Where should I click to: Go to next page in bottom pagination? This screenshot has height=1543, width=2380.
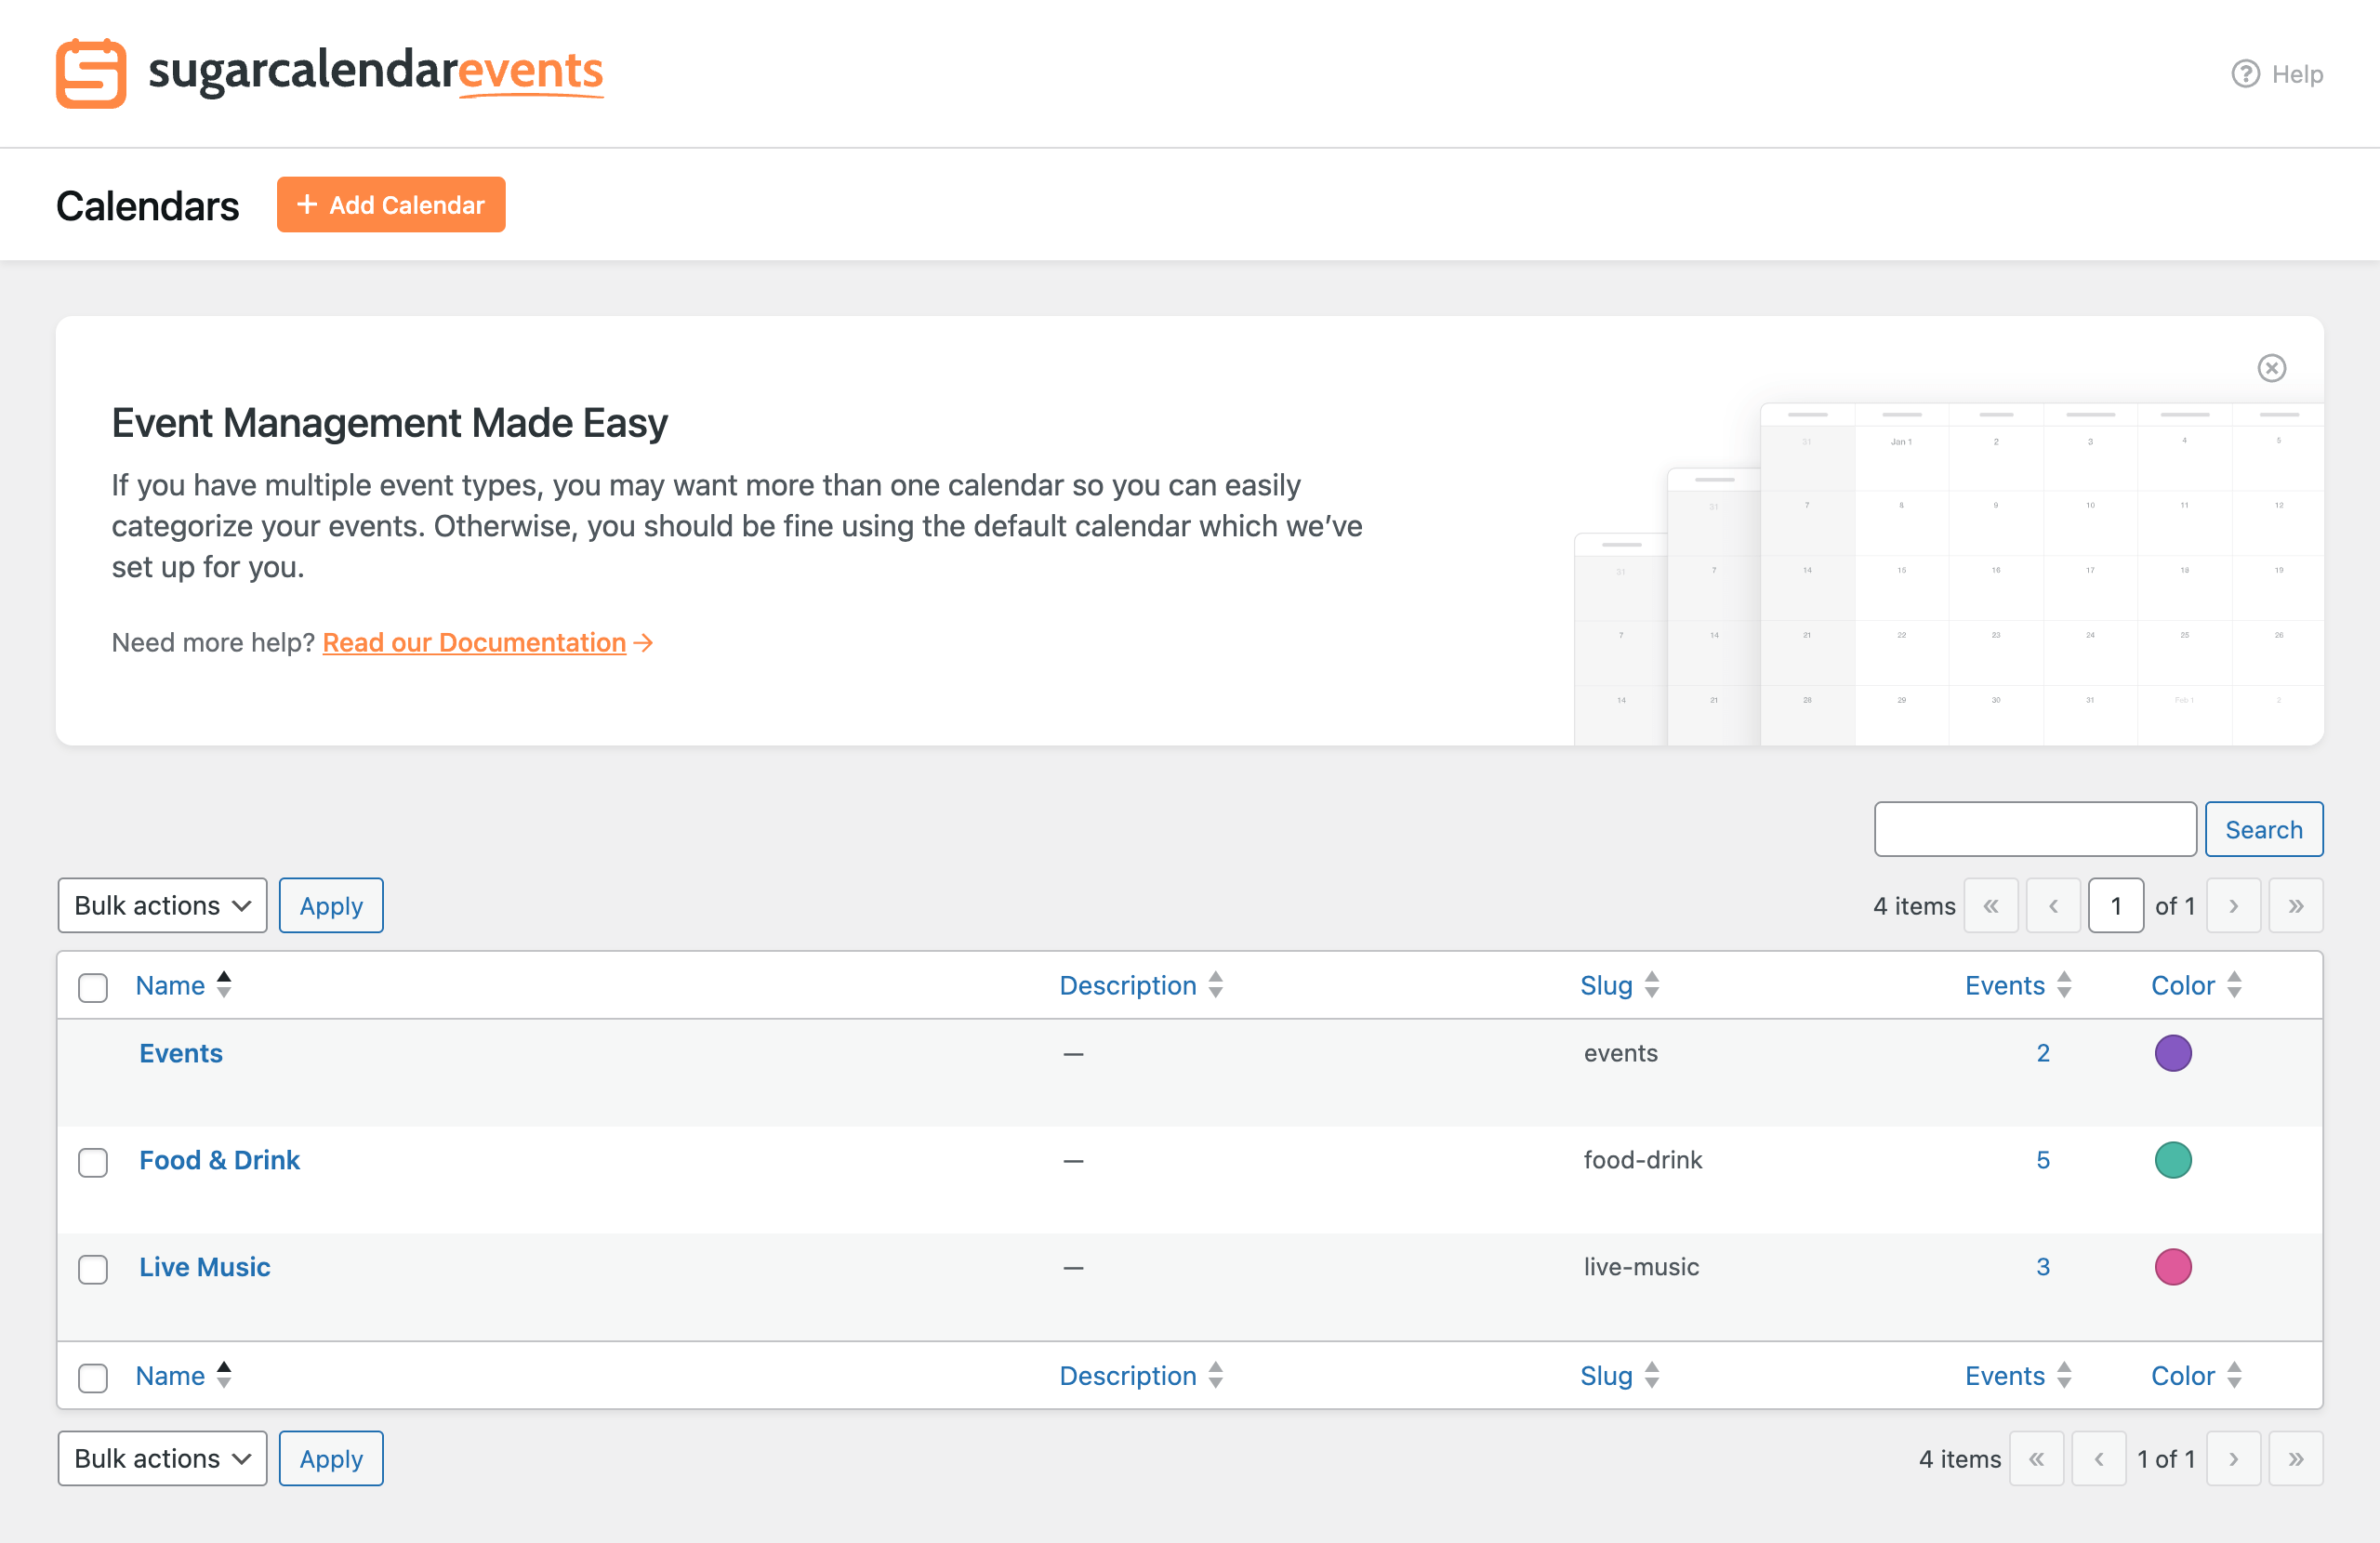tap(2233, 1458)
